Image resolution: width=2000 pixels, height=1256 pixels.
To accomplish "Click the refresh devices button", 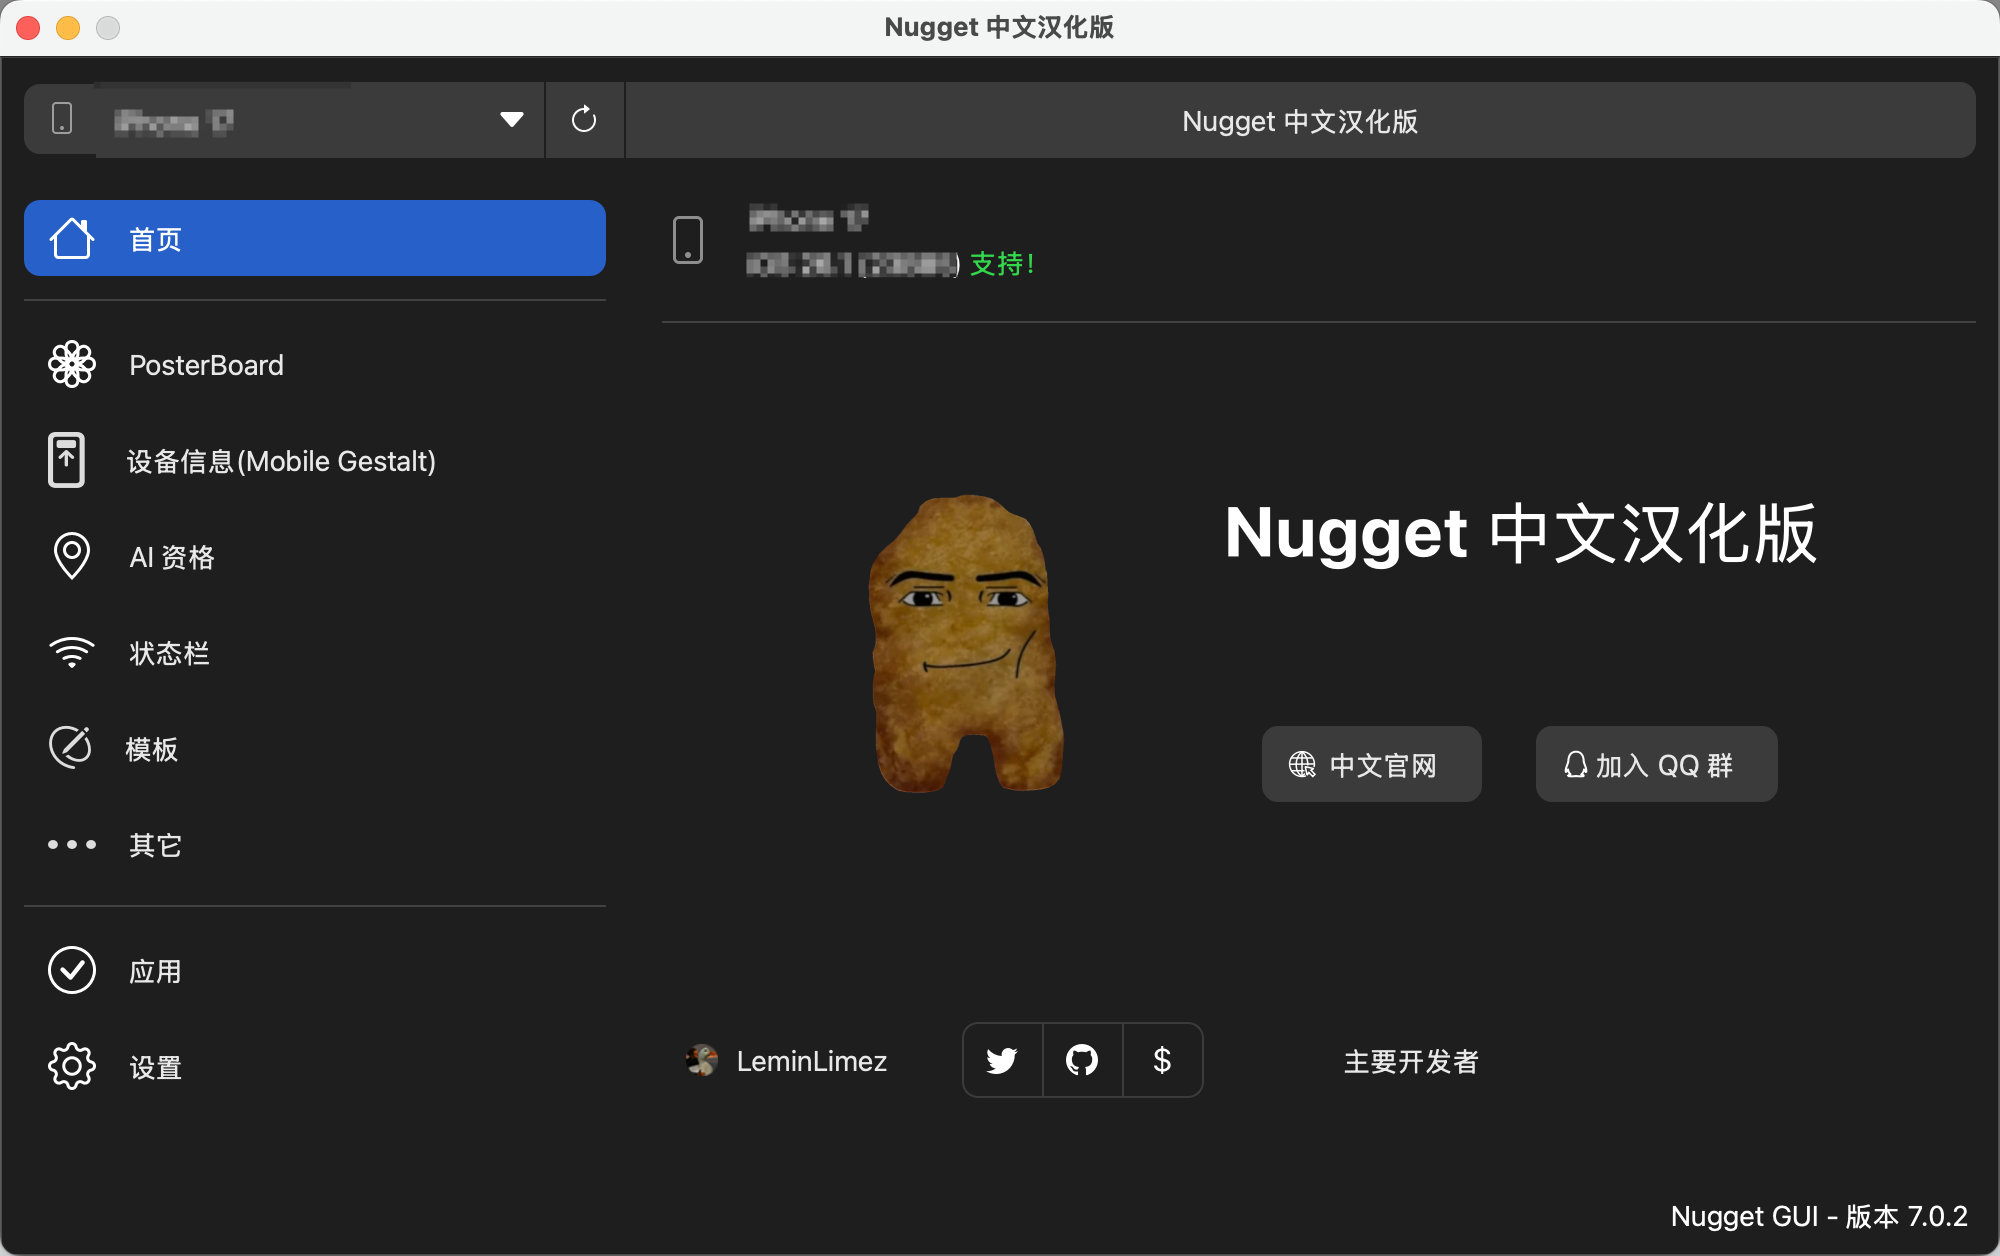I will point(584,120).
